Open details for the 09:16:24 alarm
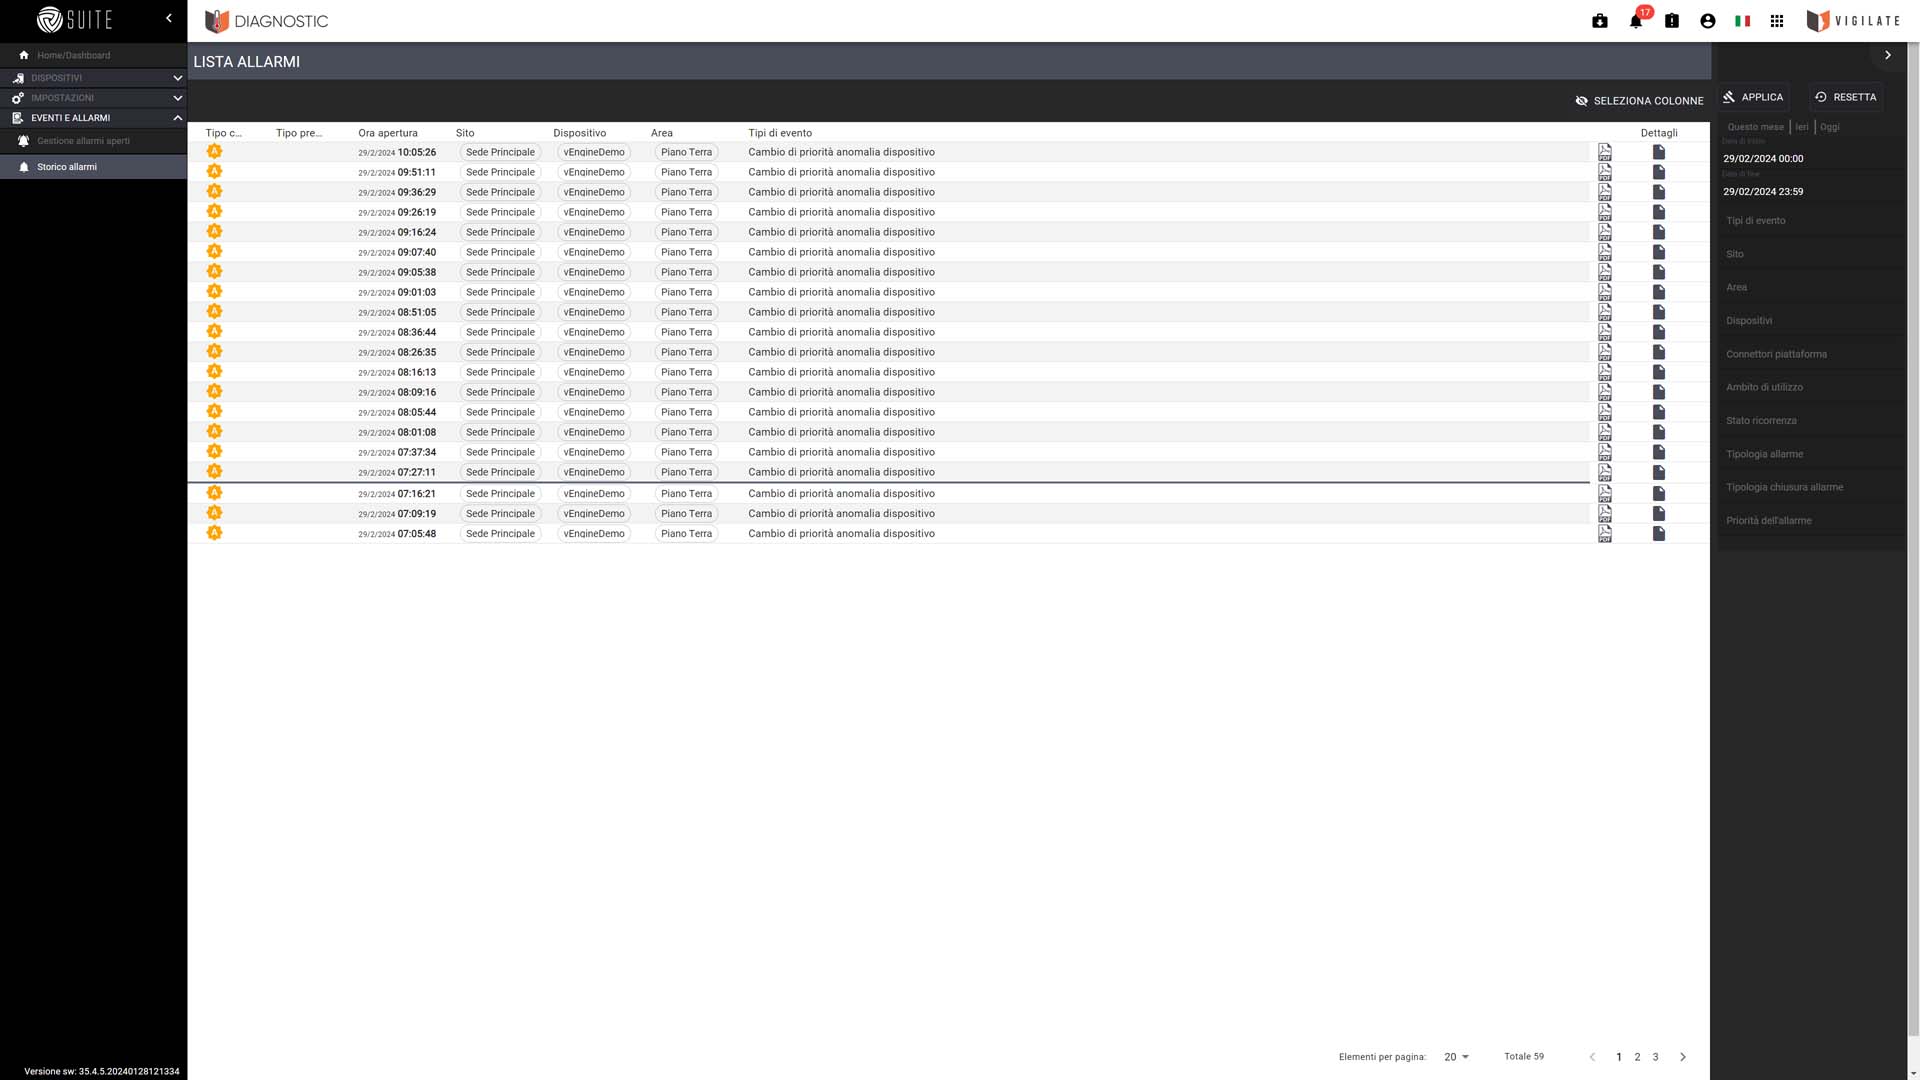This screenshot has width=1920, height=1080. click(1659, 232)
